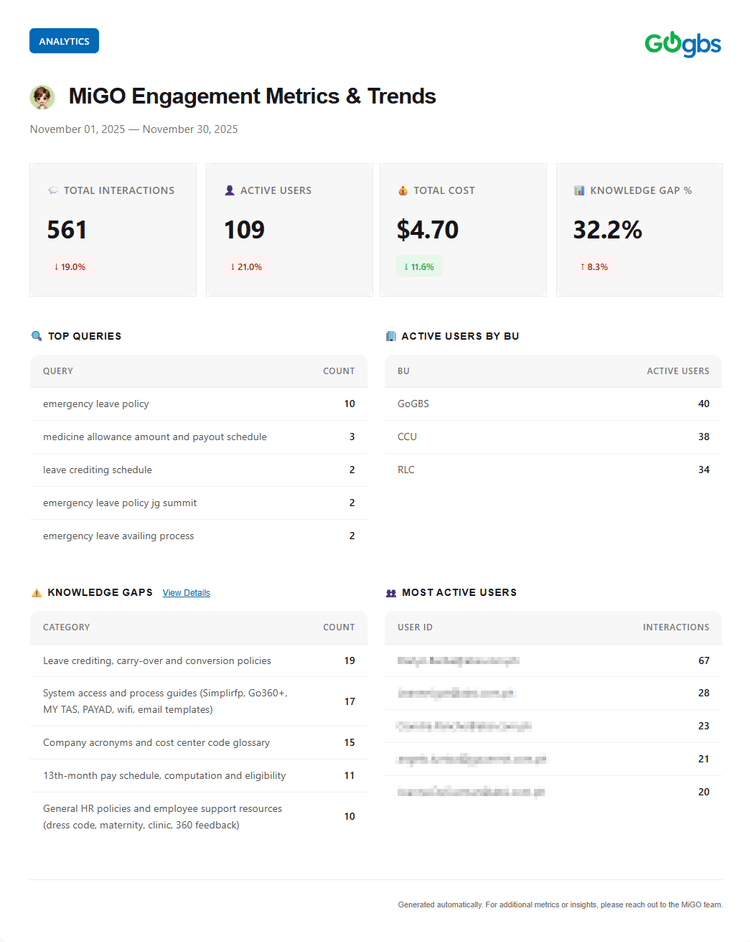Select the leave crediting schedule query
750x942 pixels.
click(199, 470)
